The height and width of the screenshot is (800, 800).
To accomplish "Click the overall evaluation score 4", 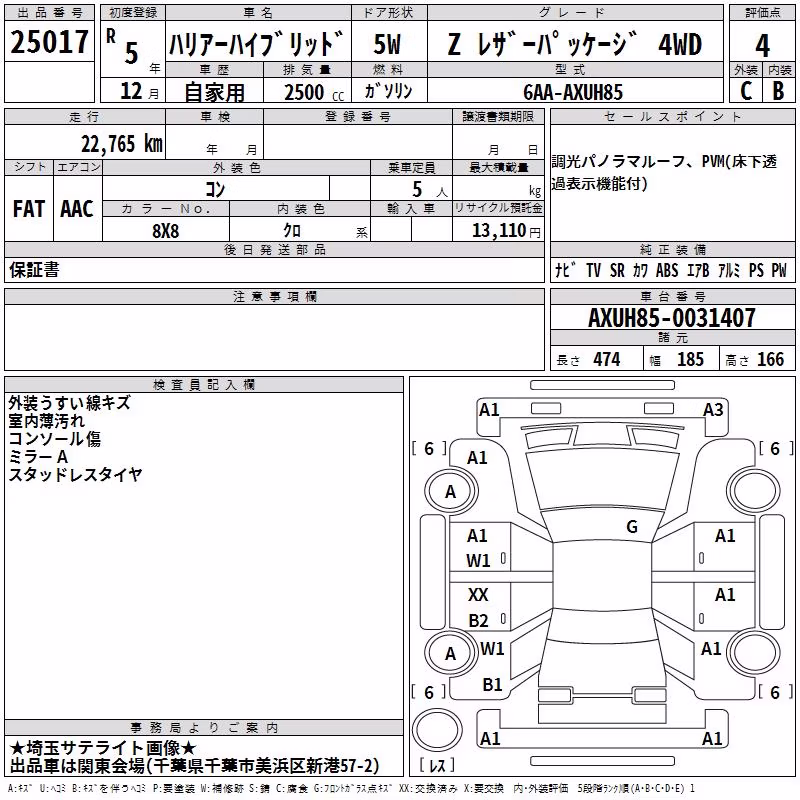I will click(762, 45).
